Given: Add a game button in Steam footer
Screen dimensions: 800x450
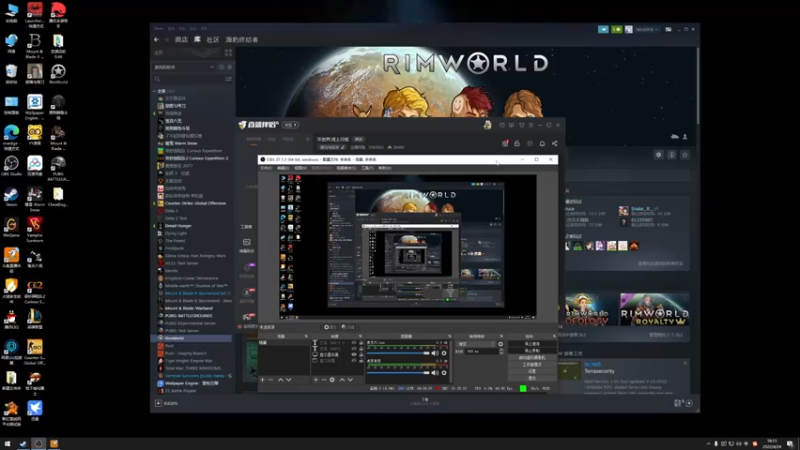Looking at the screenshot, I should point(166,403).
